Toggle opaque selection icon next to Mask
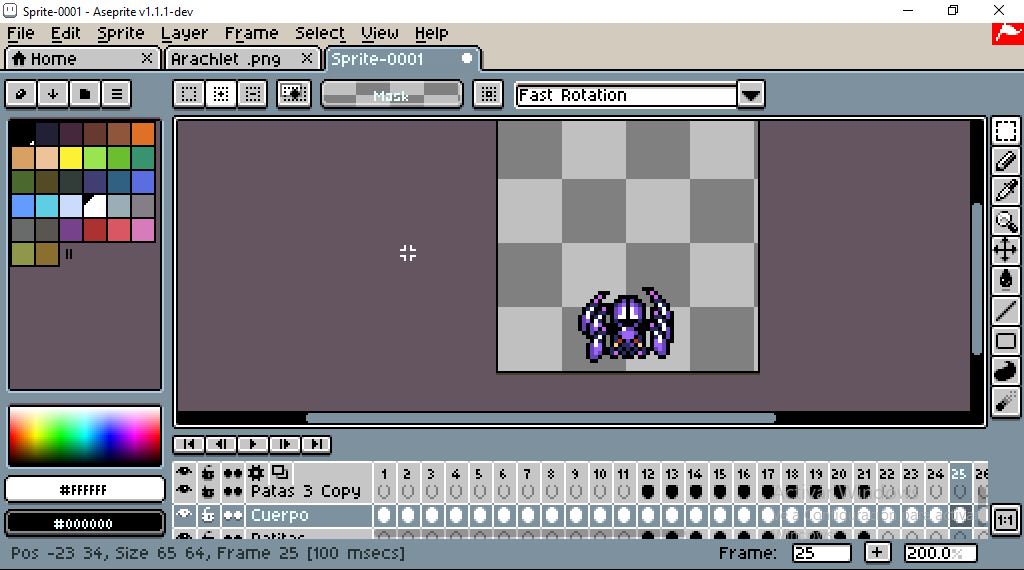Viewport: 1024px width, 570px height. click(294, 94)
